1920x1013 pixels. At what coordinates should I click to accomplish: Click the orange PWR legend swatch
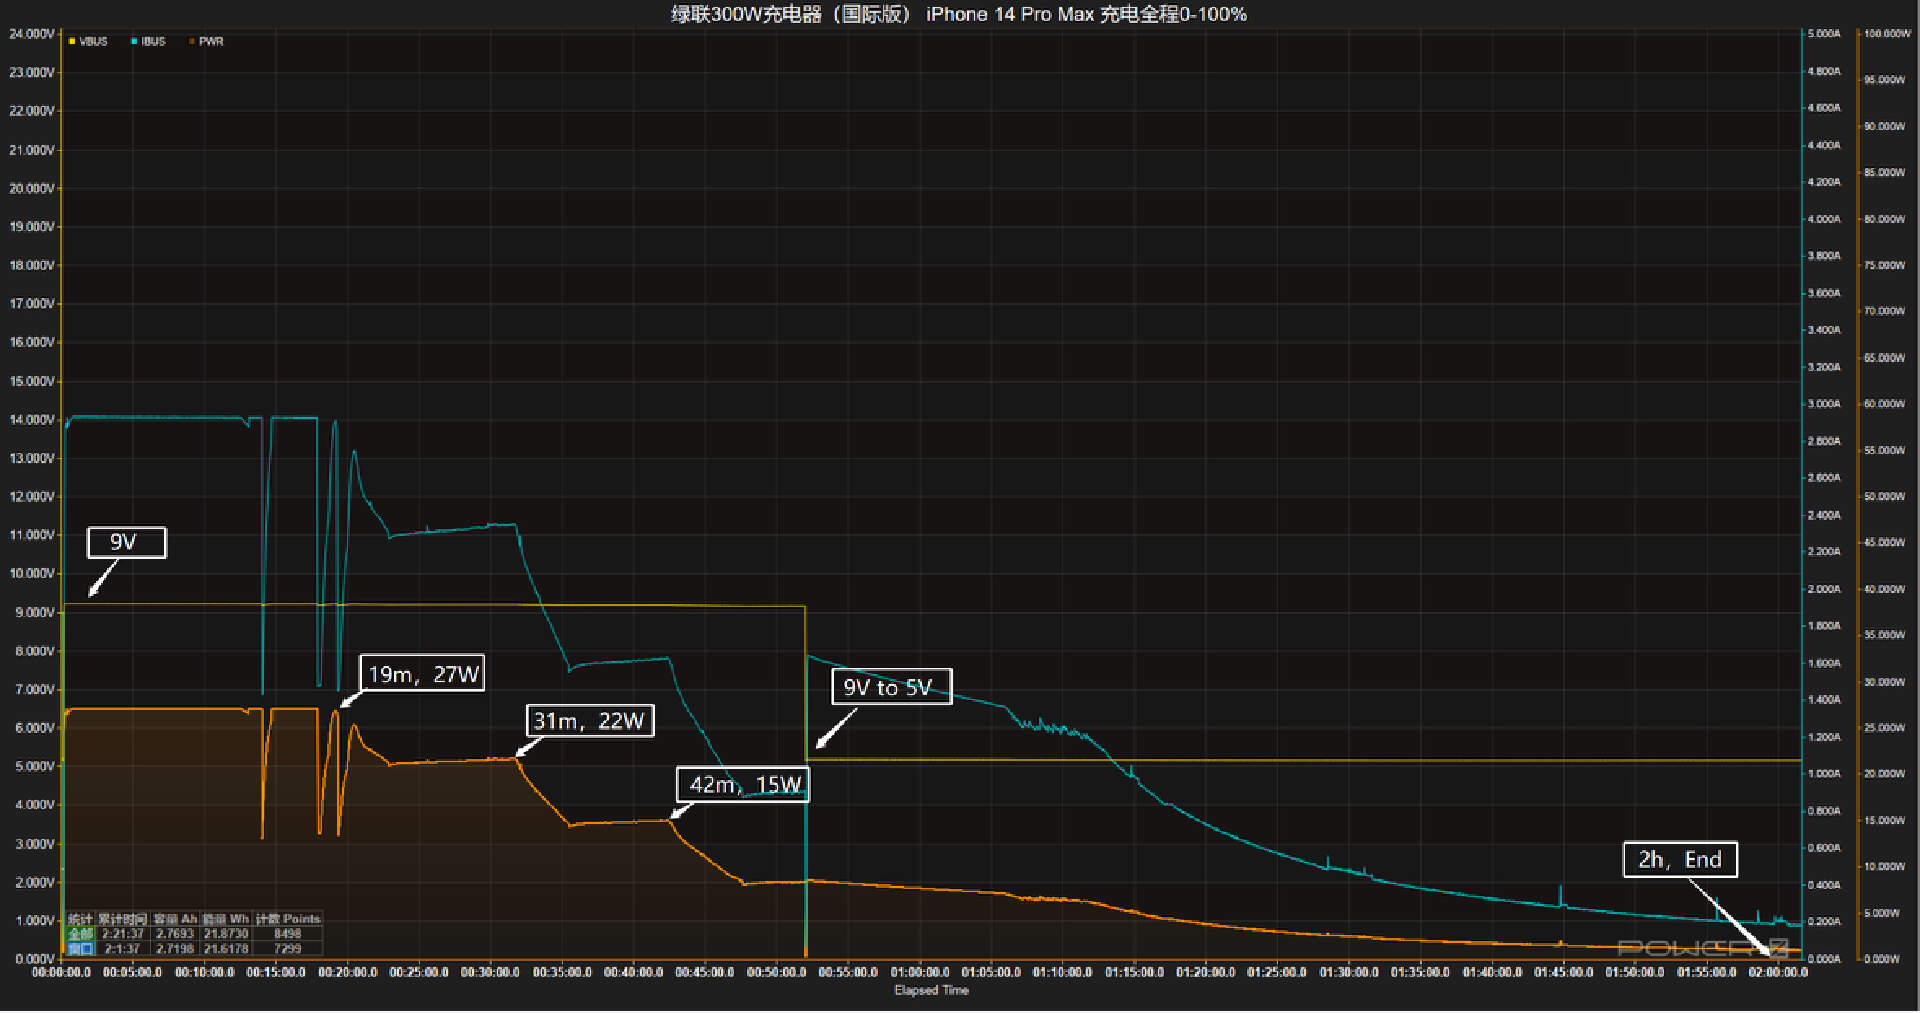pos(192,42)
